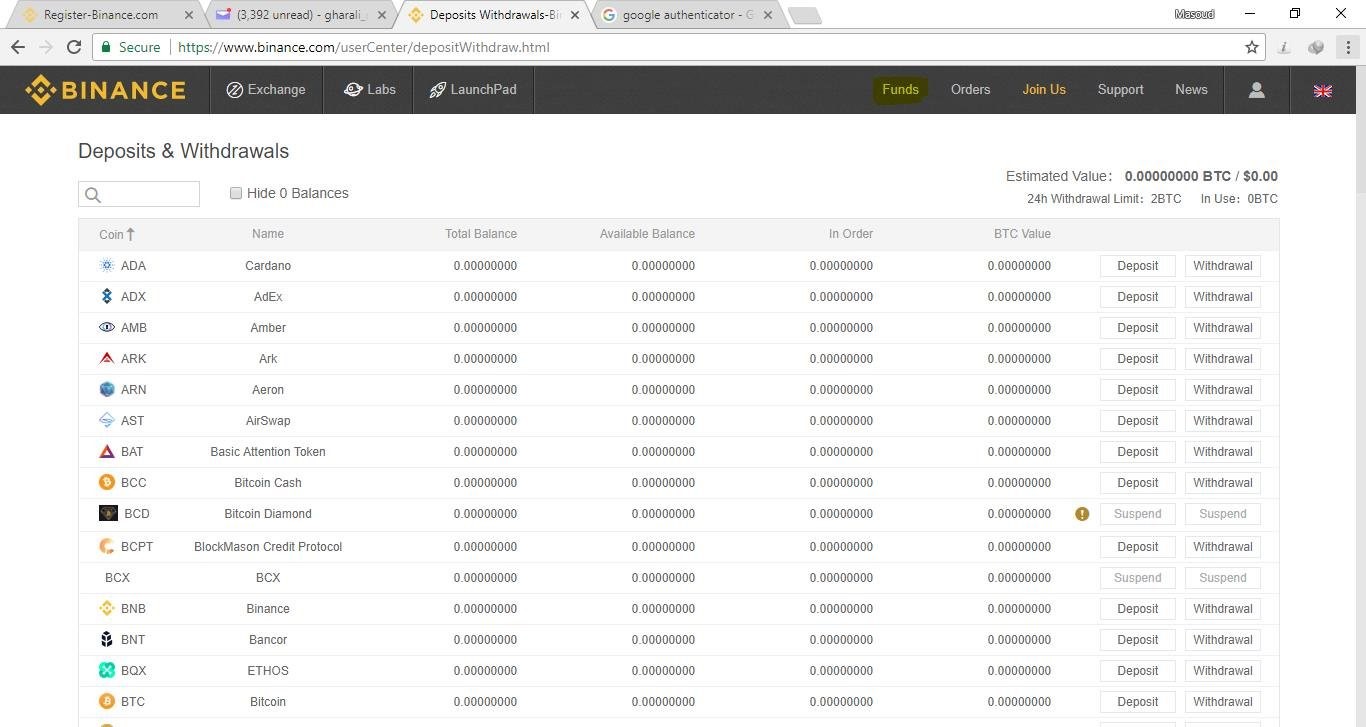The width and height of the screenshot is (1366, 727).
Task: Click Withdrawal for Bancor BNT
Action: click(1223, 640)
